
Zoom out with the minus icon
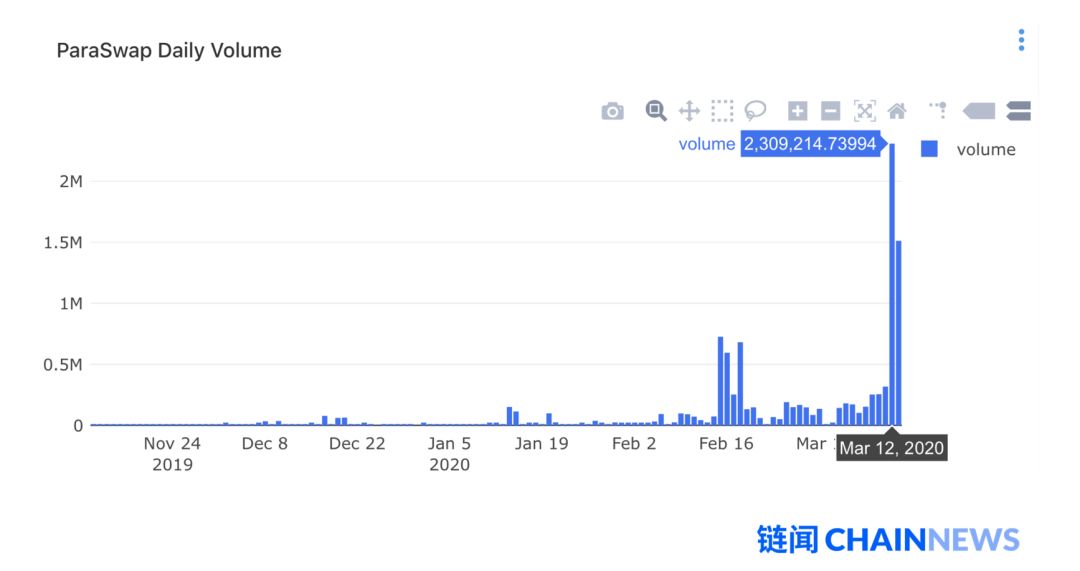point(831,111)
